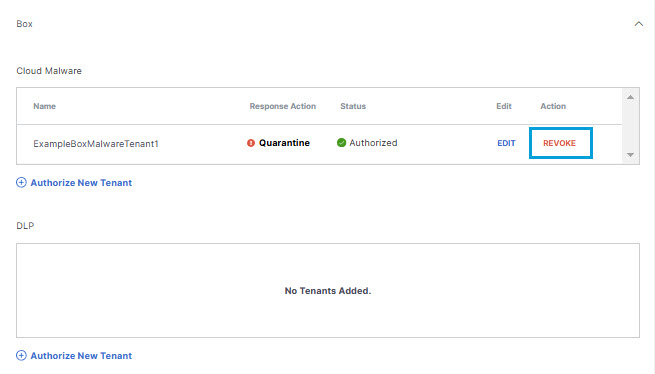Click the Authorized status text
The width and height of the screenshot is (655, 374).
coord(373,143)
